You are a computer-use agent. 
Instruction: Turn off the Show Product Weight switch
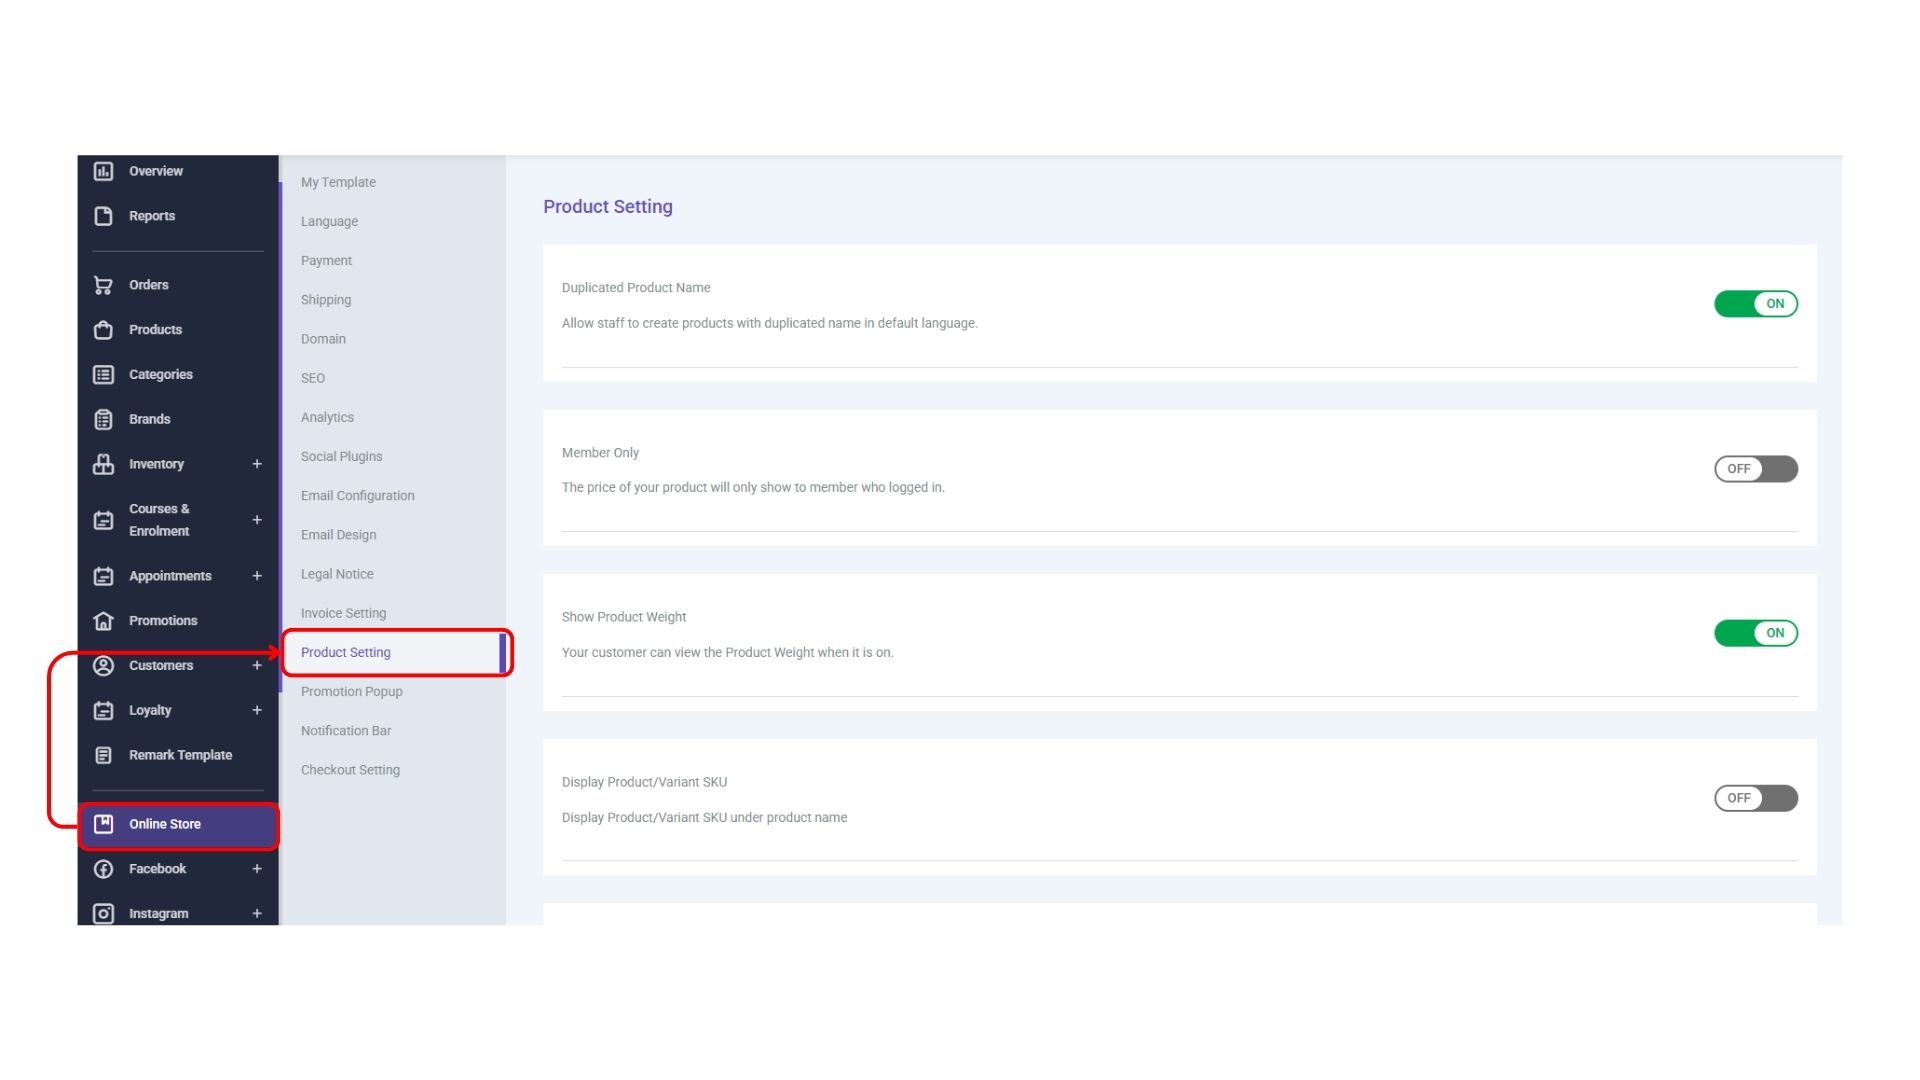(x=1756, y=633)
